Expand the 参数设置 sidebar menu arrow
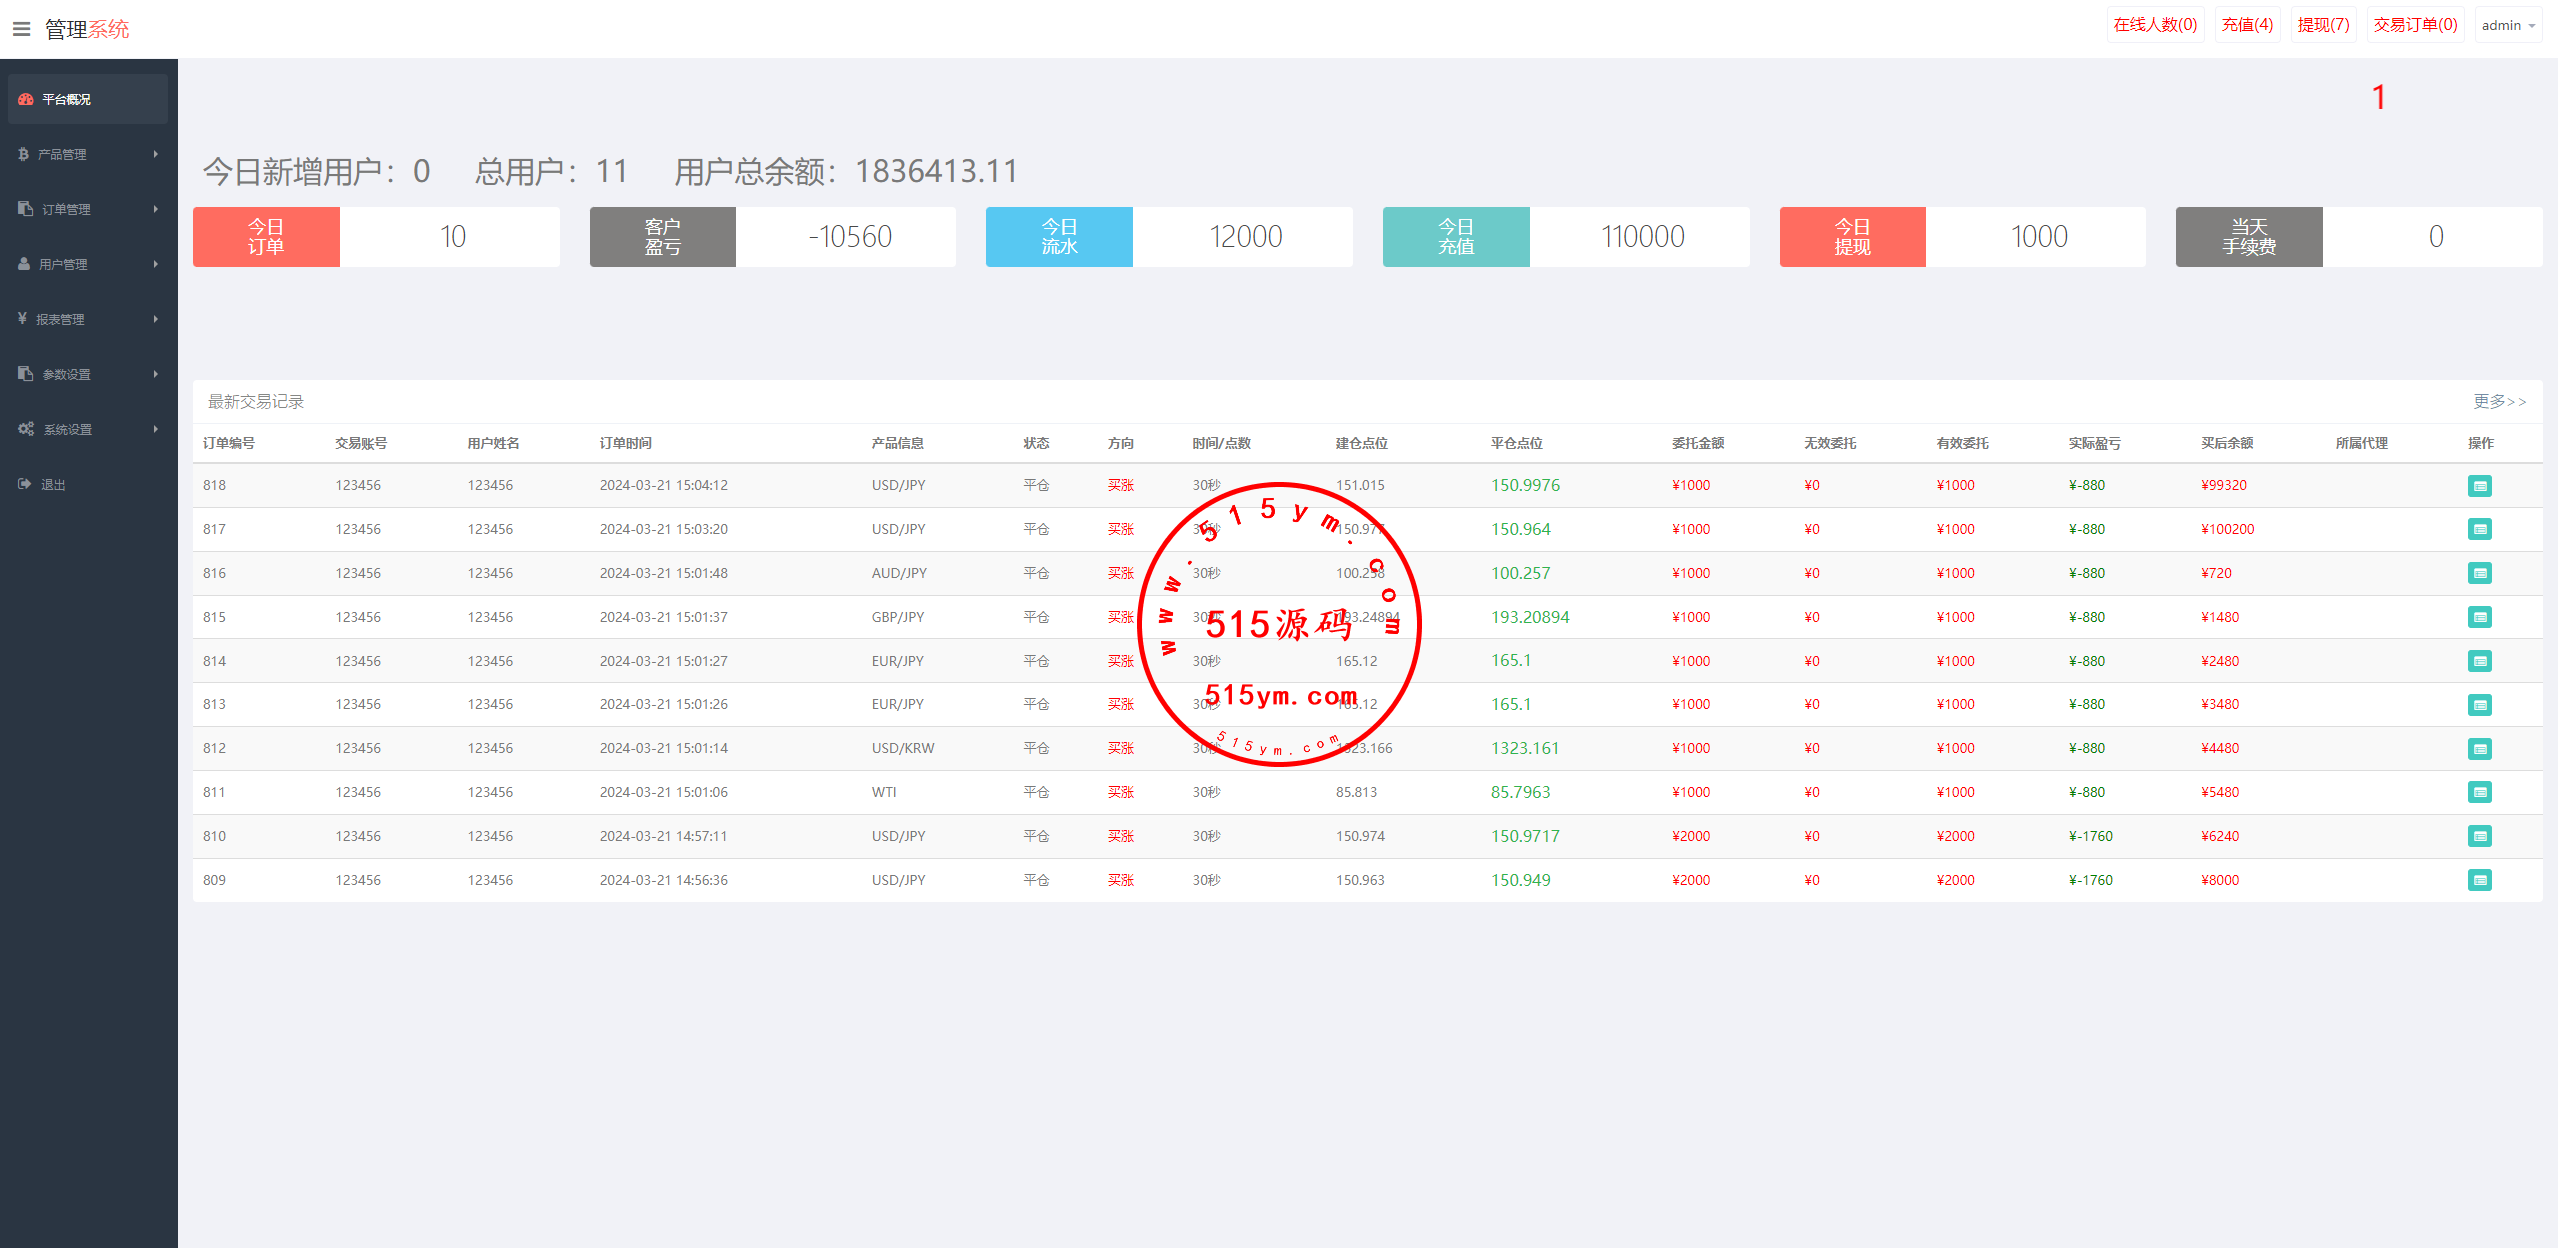Image resolution: width=2558 pixels, height=1248 pixels. point(156,374)
